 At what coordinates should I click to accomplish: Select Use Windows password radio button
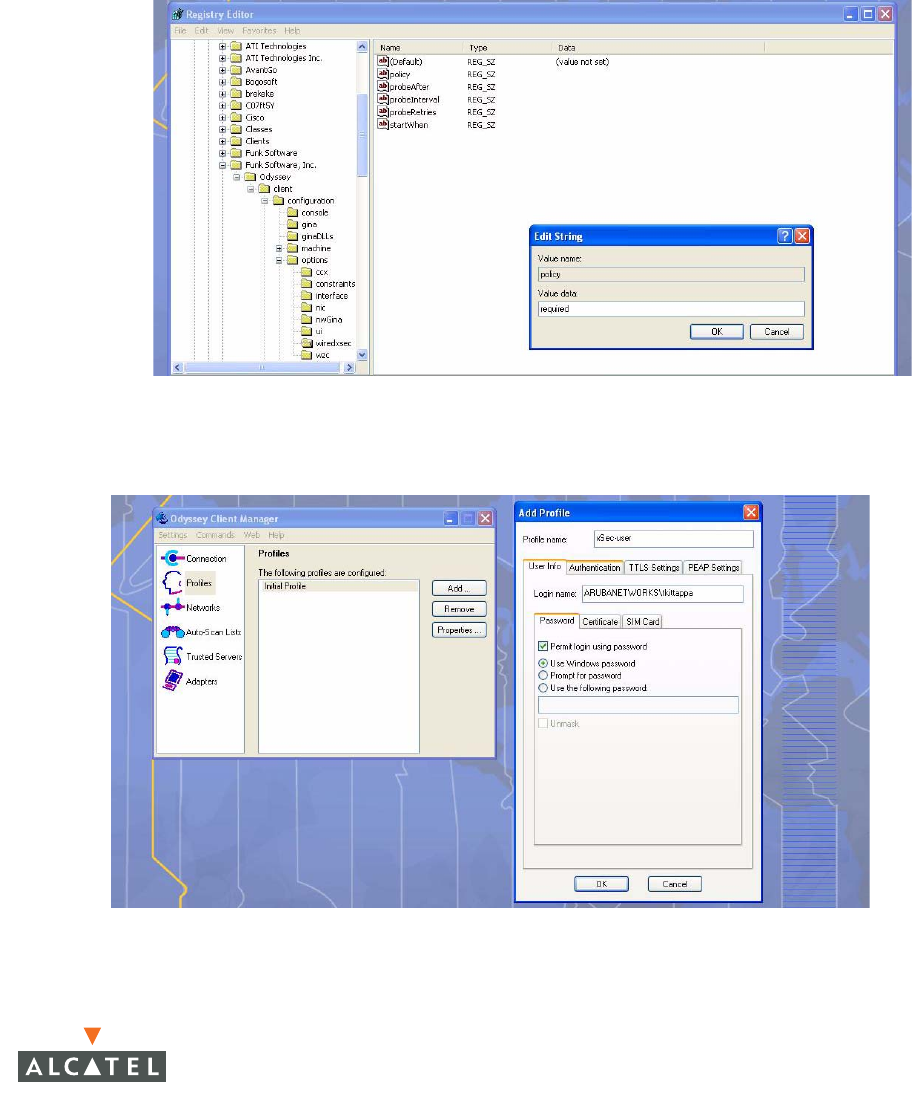coord(543,663)
